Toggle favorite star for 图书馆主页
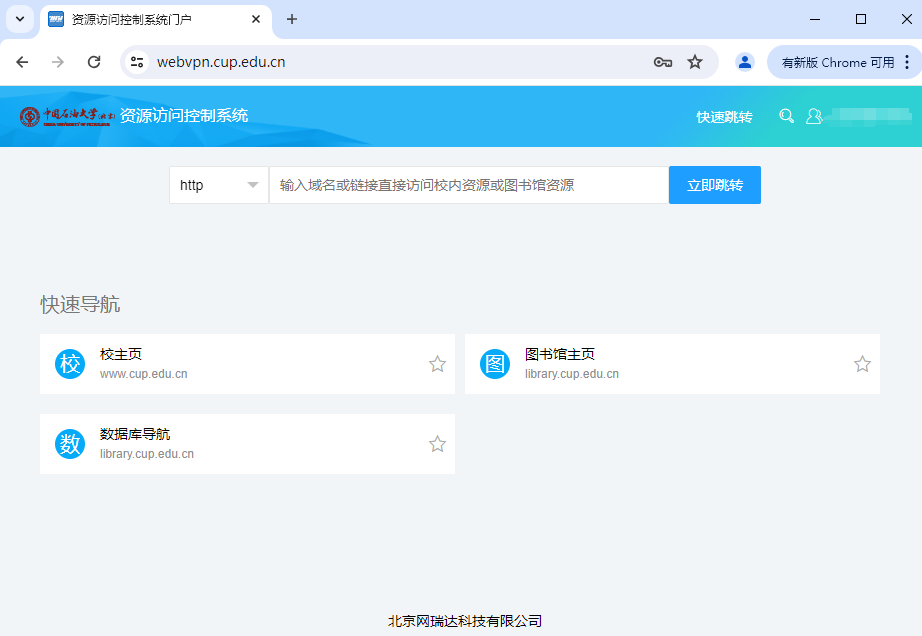 [x=862, y=364]
